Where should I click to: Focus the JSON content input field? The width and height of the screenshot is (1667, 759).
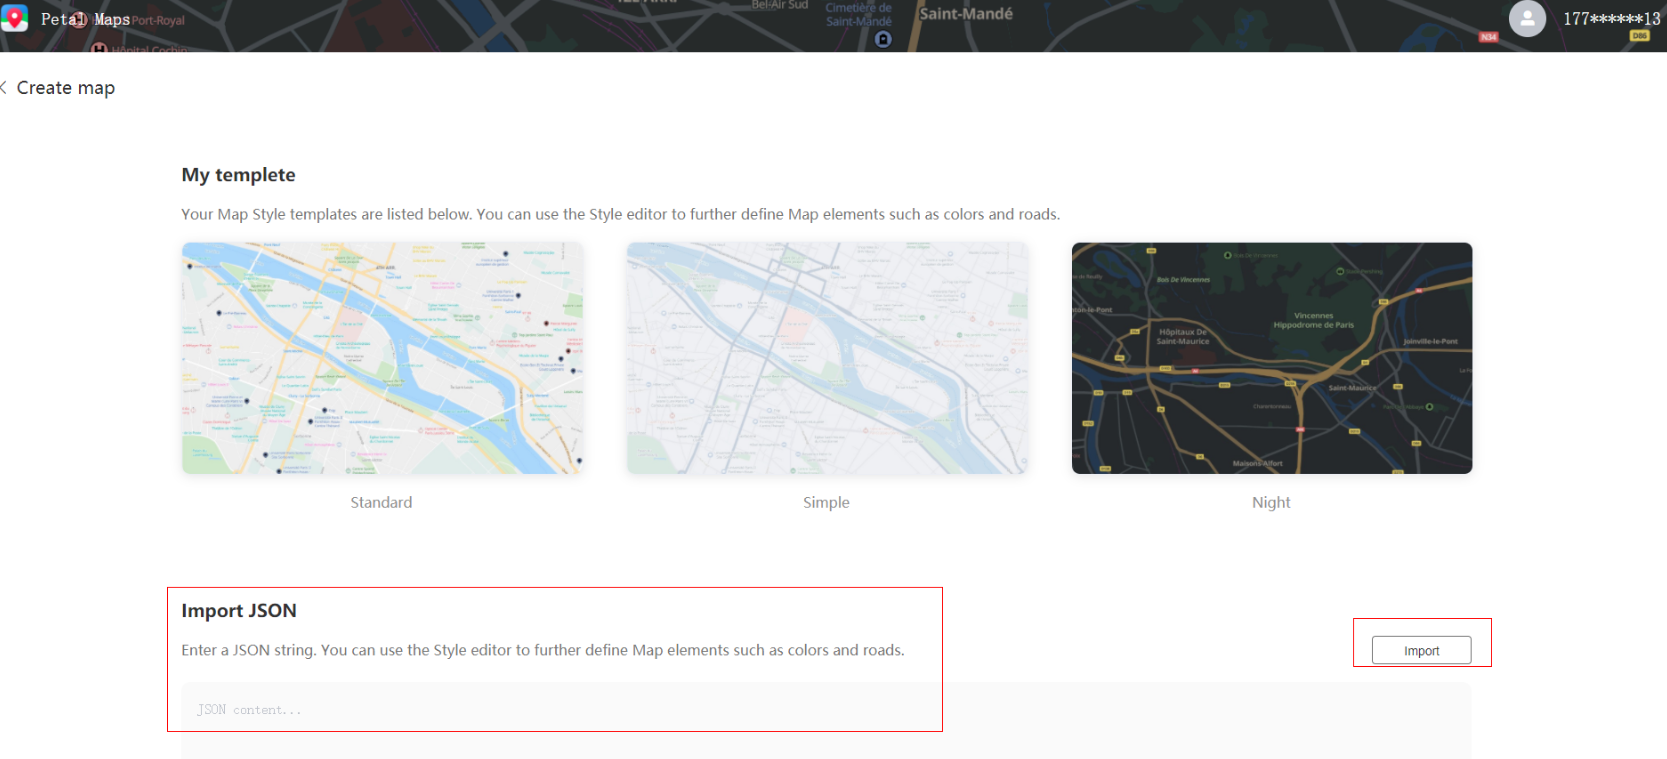tap(826, 720)
